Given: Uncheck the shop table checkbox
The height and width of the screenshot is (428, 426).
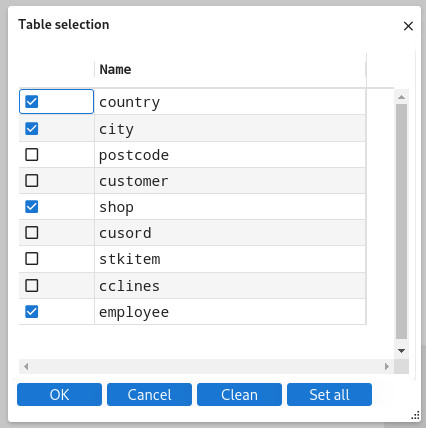Looking at the screenshot, I should click(x=32, y=207).
